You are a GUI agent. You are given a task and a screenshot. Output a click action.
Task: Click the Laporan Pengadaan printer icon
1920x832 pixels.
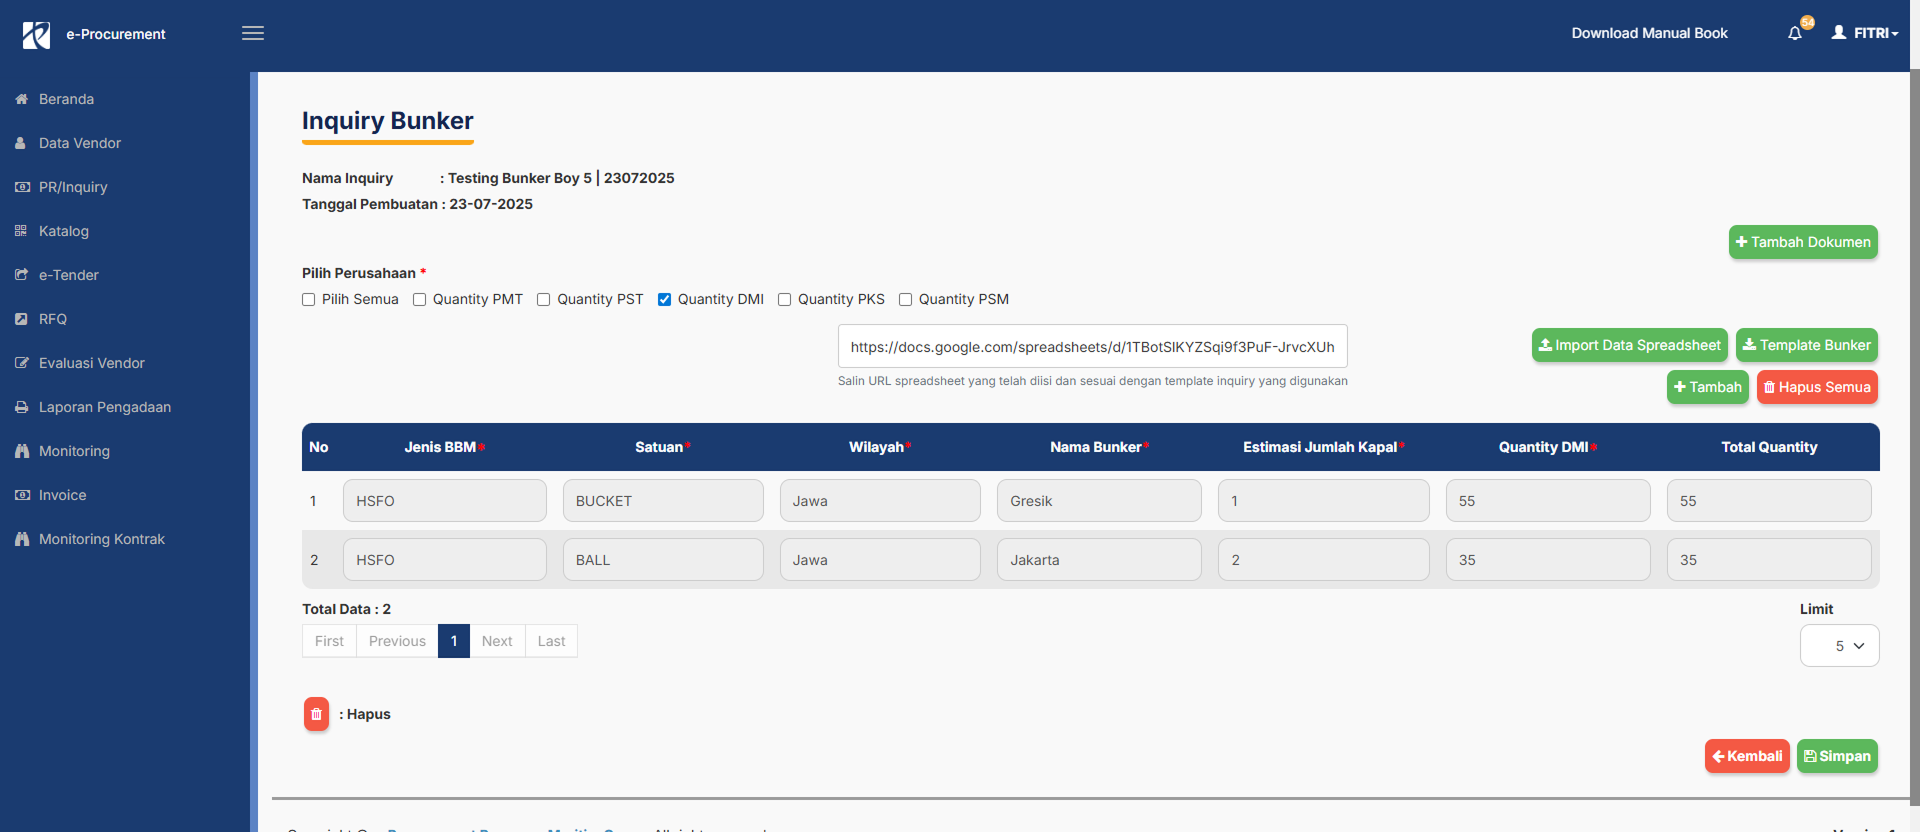point(21,407)
